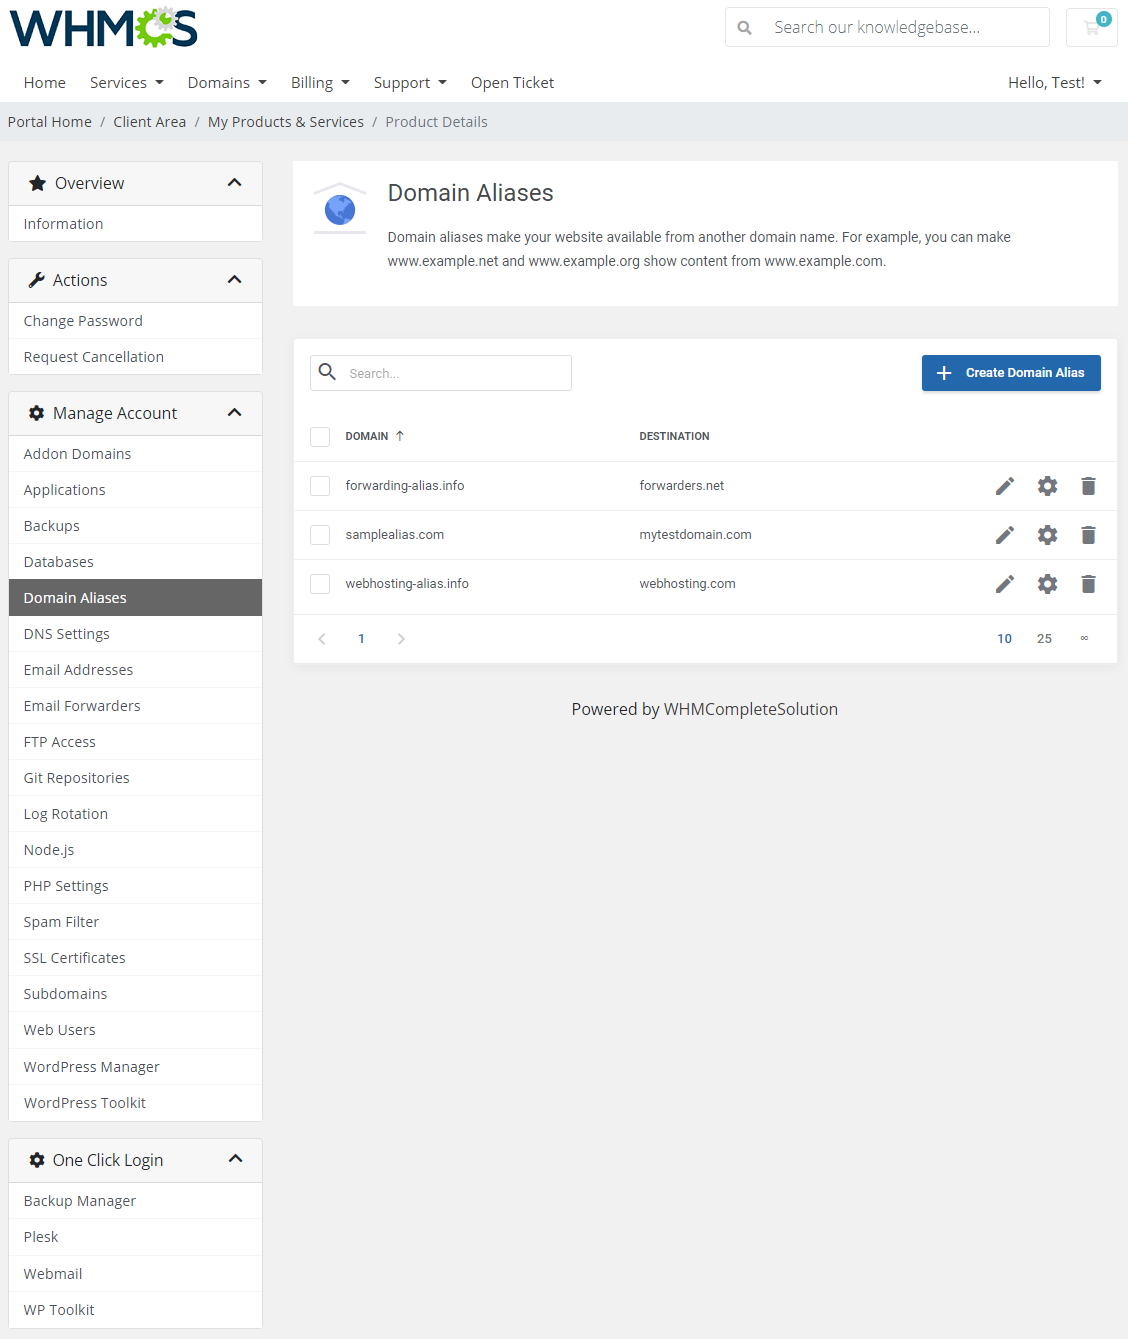
Task: Open the My Products & Services breadcrumb link
Action: [x=285, y=121]
